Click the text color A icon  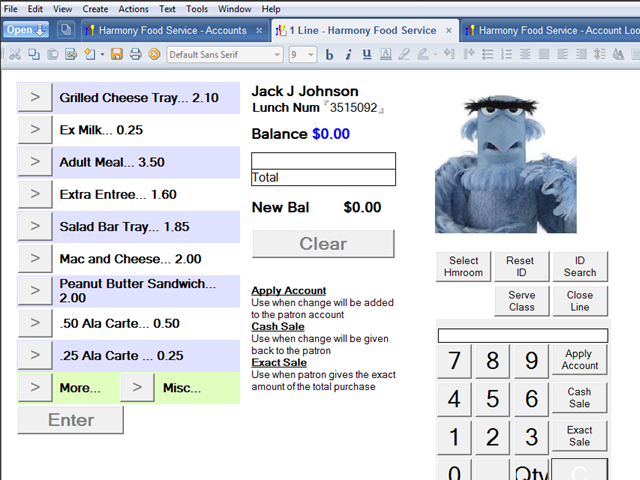tap(386, 54)
